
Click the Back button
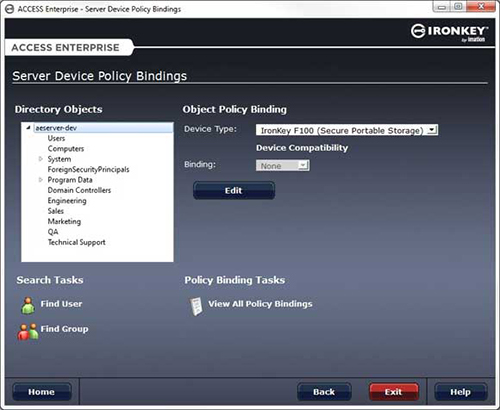coord(324,392)
